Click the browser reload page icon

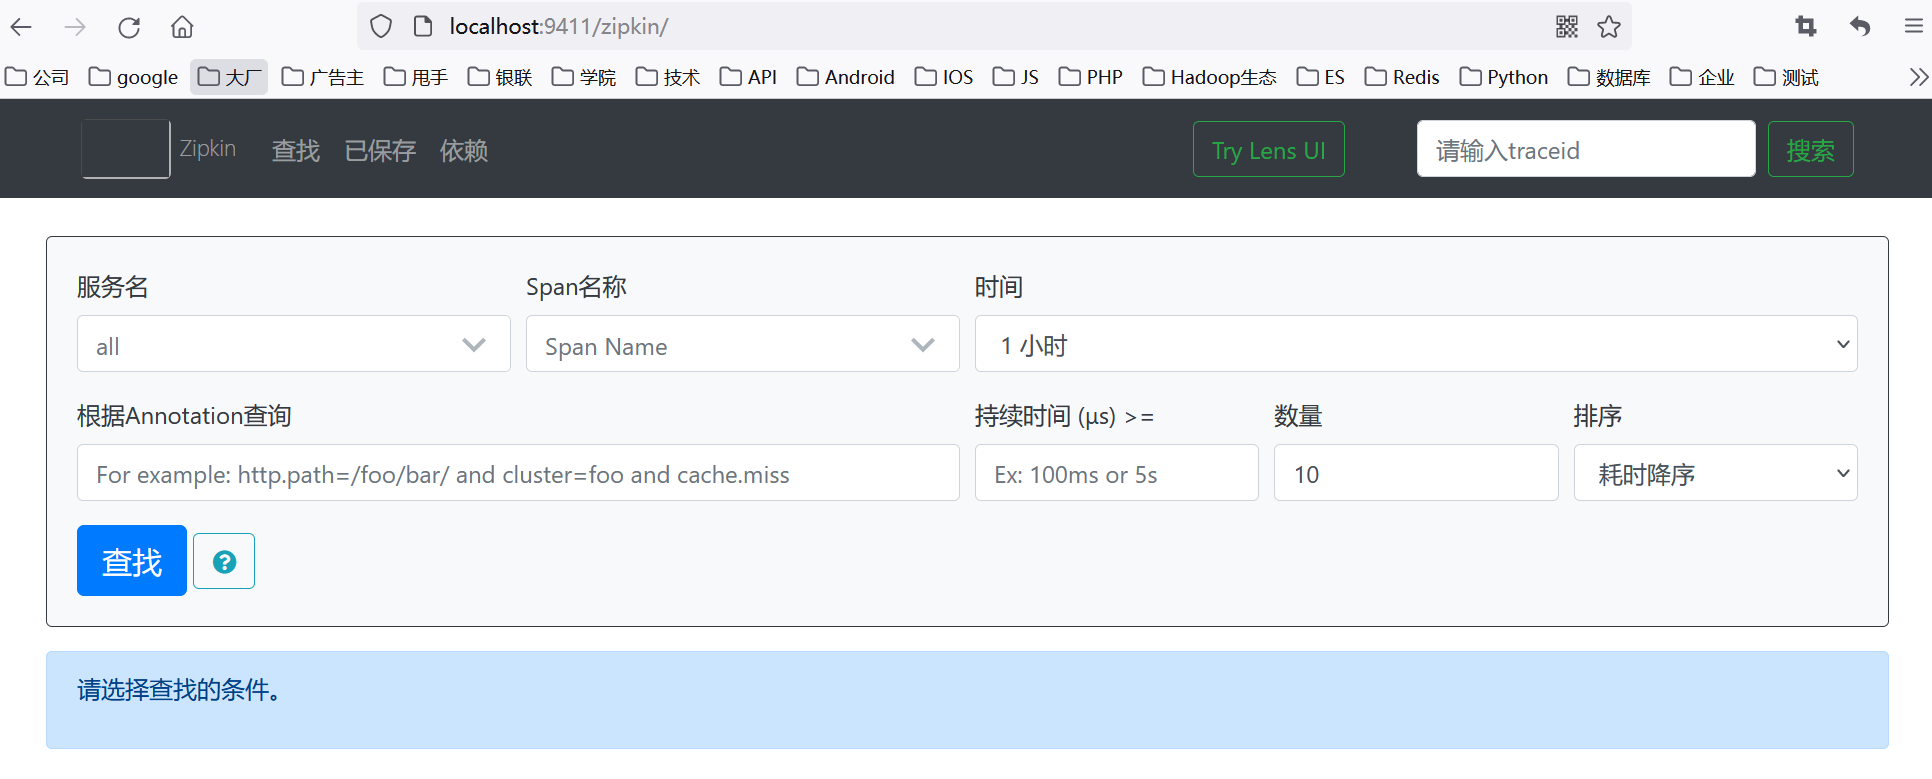pos(129,27)
